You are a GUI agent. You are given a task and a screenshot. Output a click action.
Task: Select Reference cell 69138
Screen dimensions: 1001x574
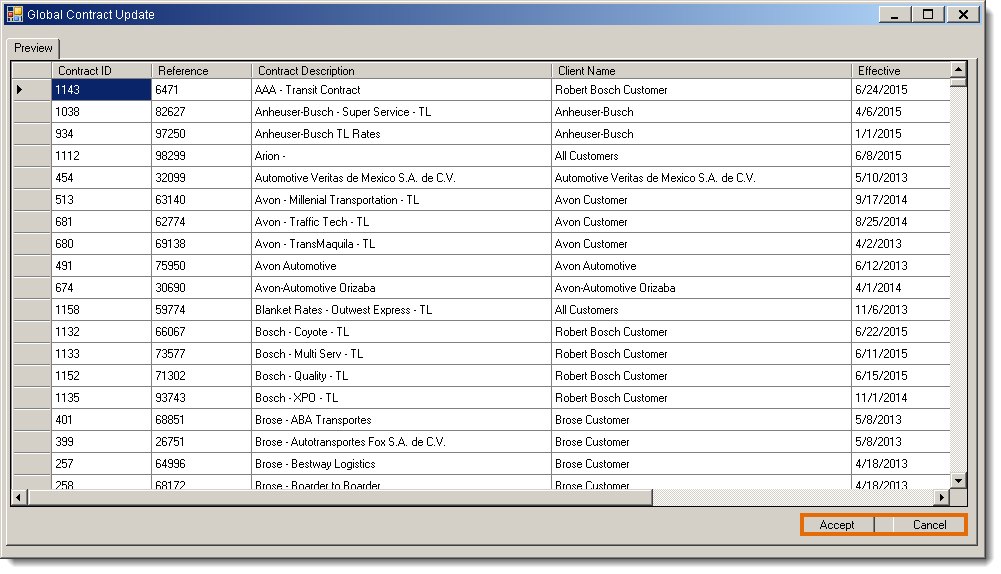pyautogui.click(x=202, y=244)
